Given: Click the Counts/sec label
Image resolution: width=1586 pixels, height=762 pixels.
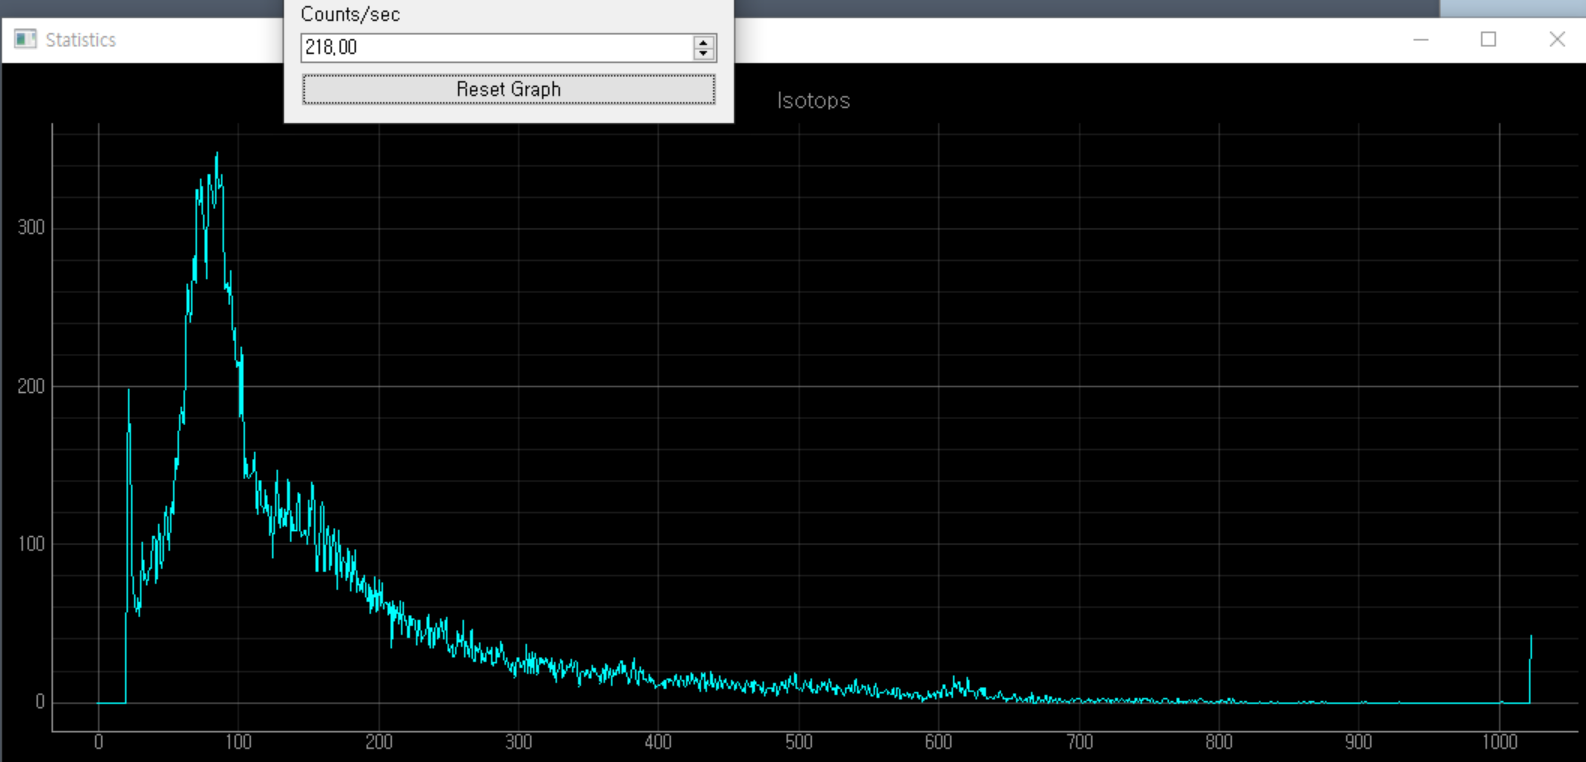Looking at the screenshot, I should pos(350,15).
